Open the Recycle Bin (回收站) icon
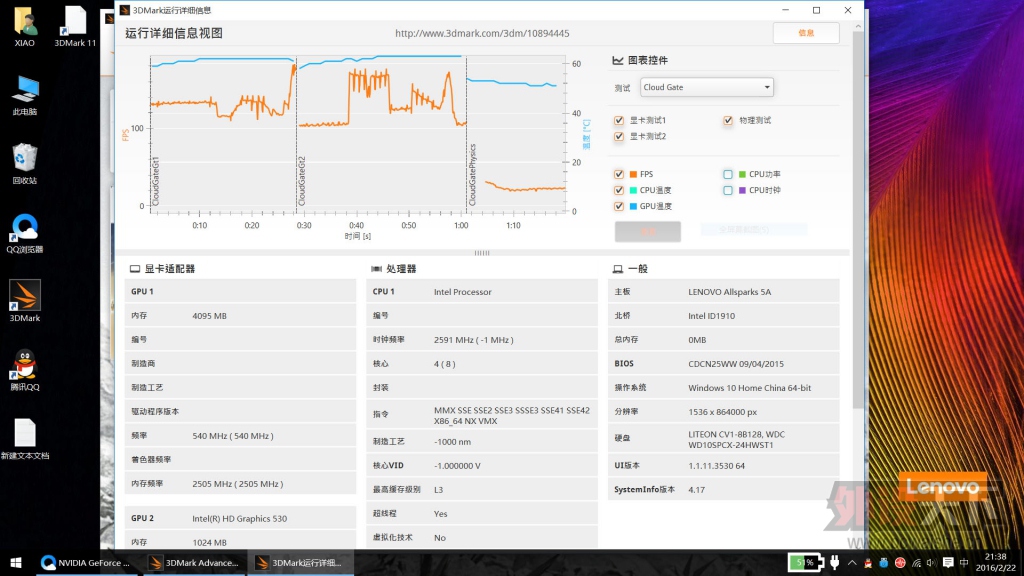 coord(25,164)
